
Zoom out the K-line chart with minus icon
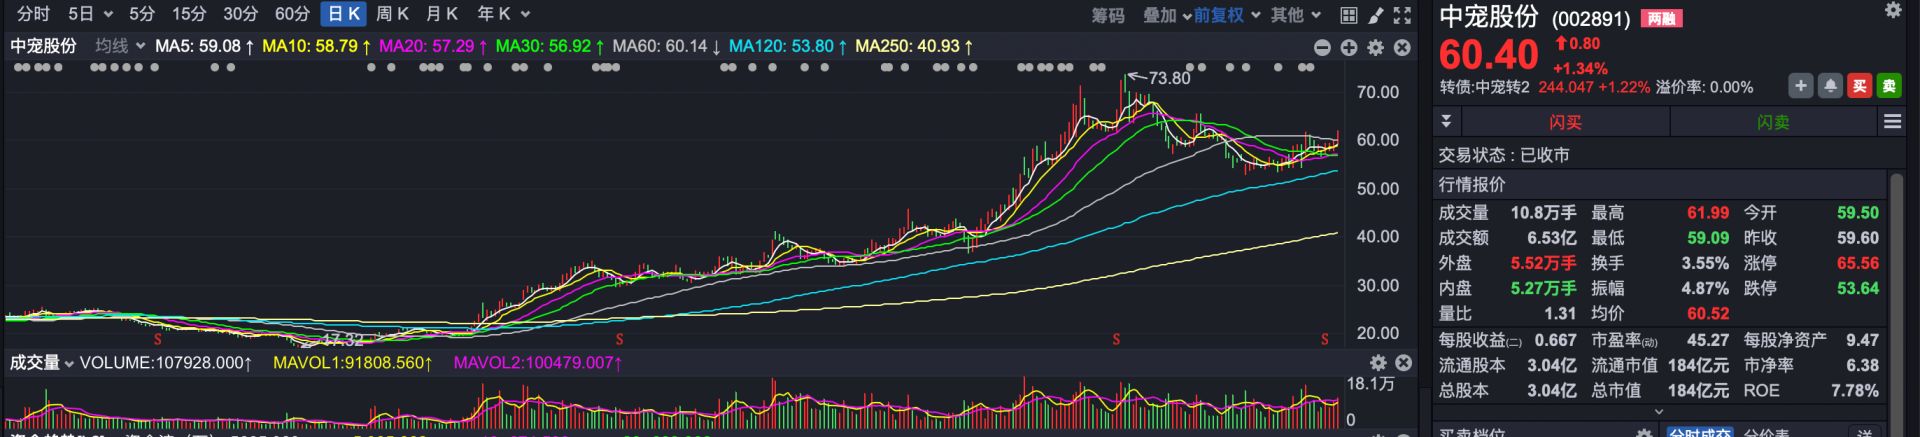(x=1322, y=47)
